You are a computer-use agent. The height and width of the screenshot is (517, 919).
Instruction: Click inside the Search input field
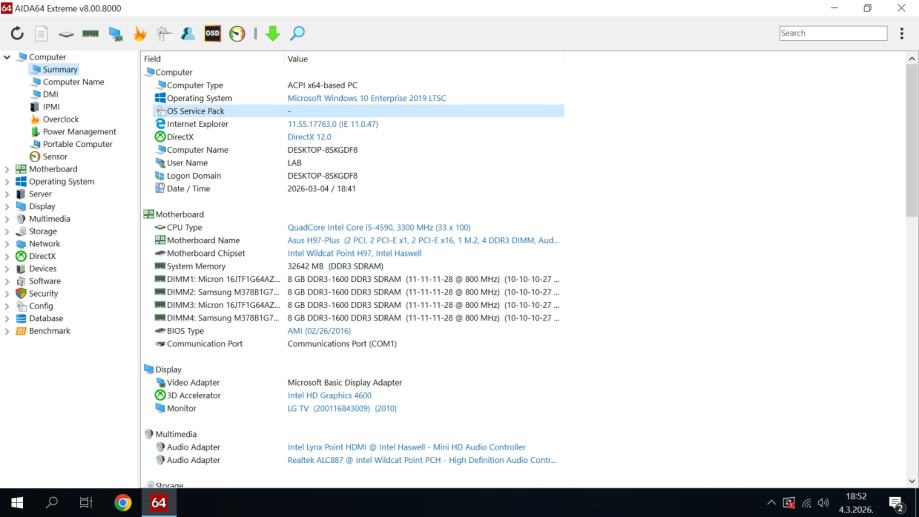832,33
